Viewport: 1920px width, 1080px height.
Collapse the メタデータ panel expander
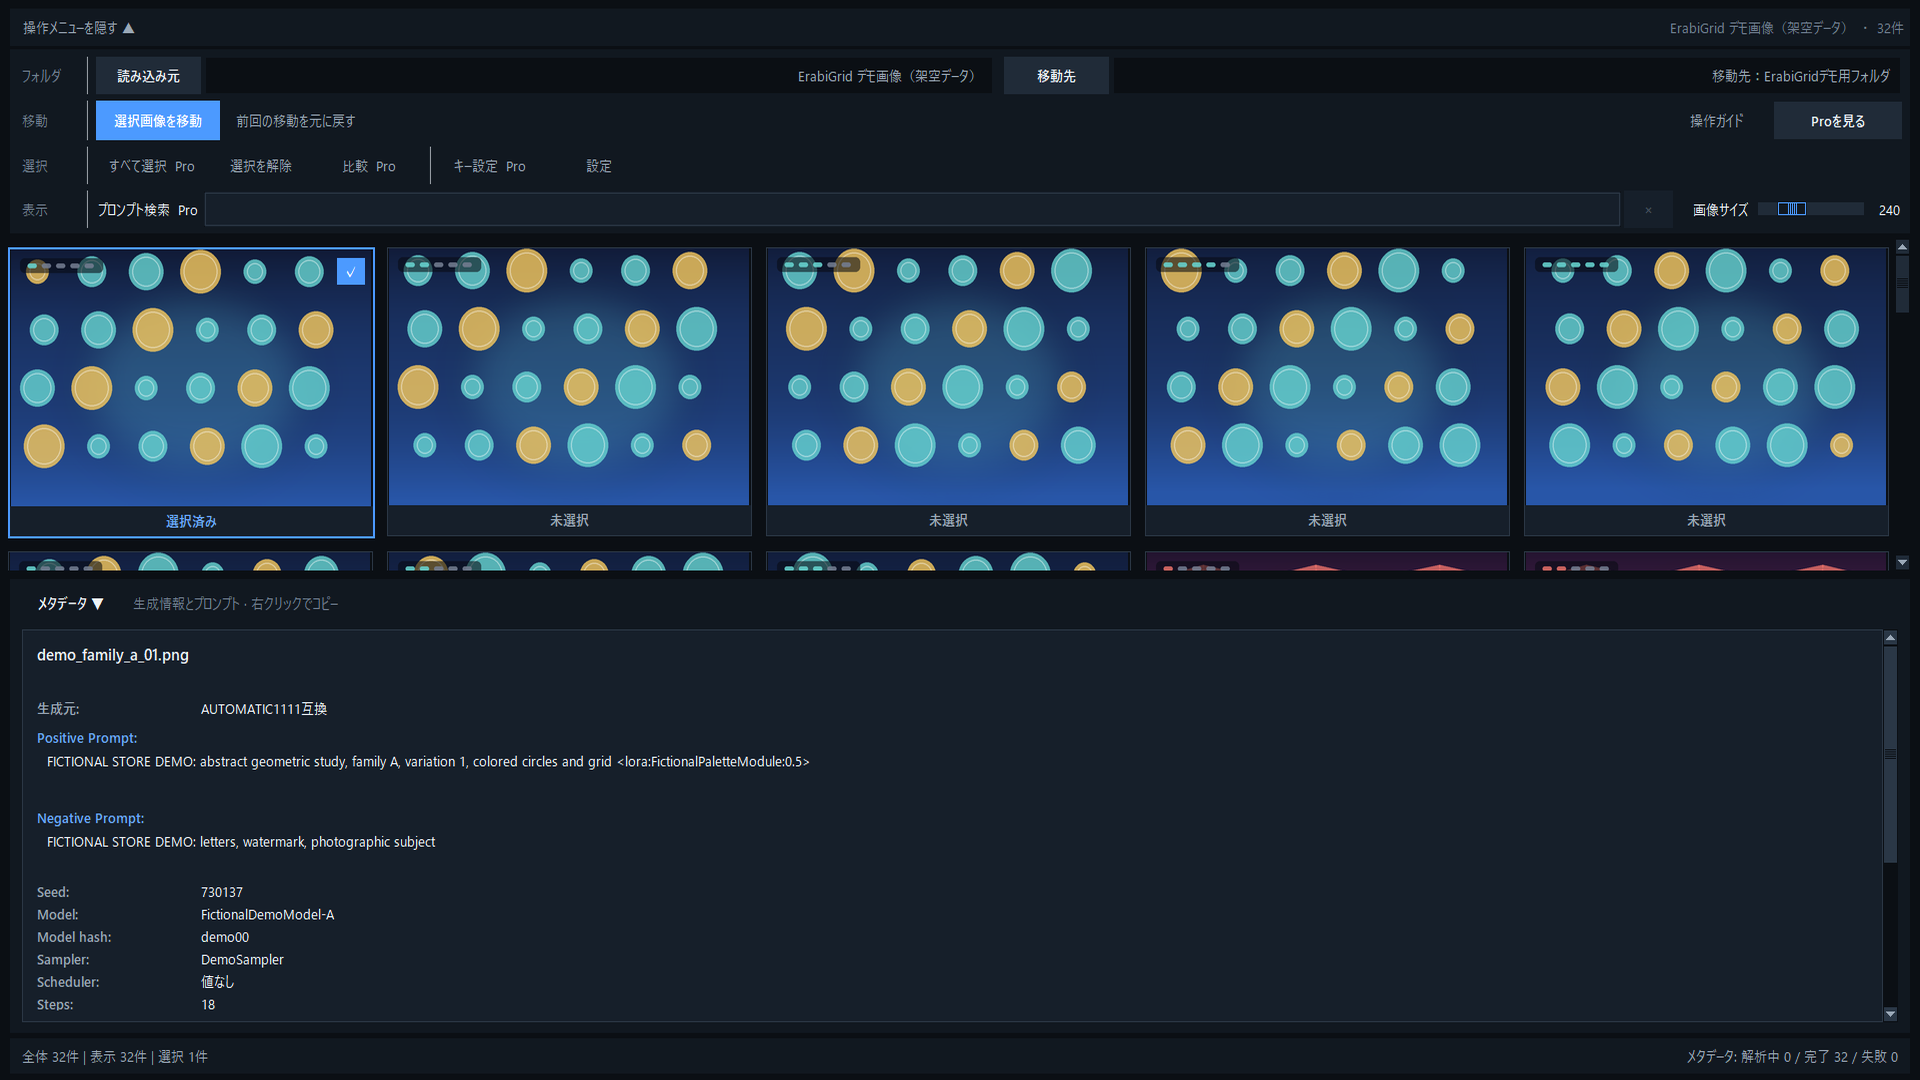[x=70, y=604]
